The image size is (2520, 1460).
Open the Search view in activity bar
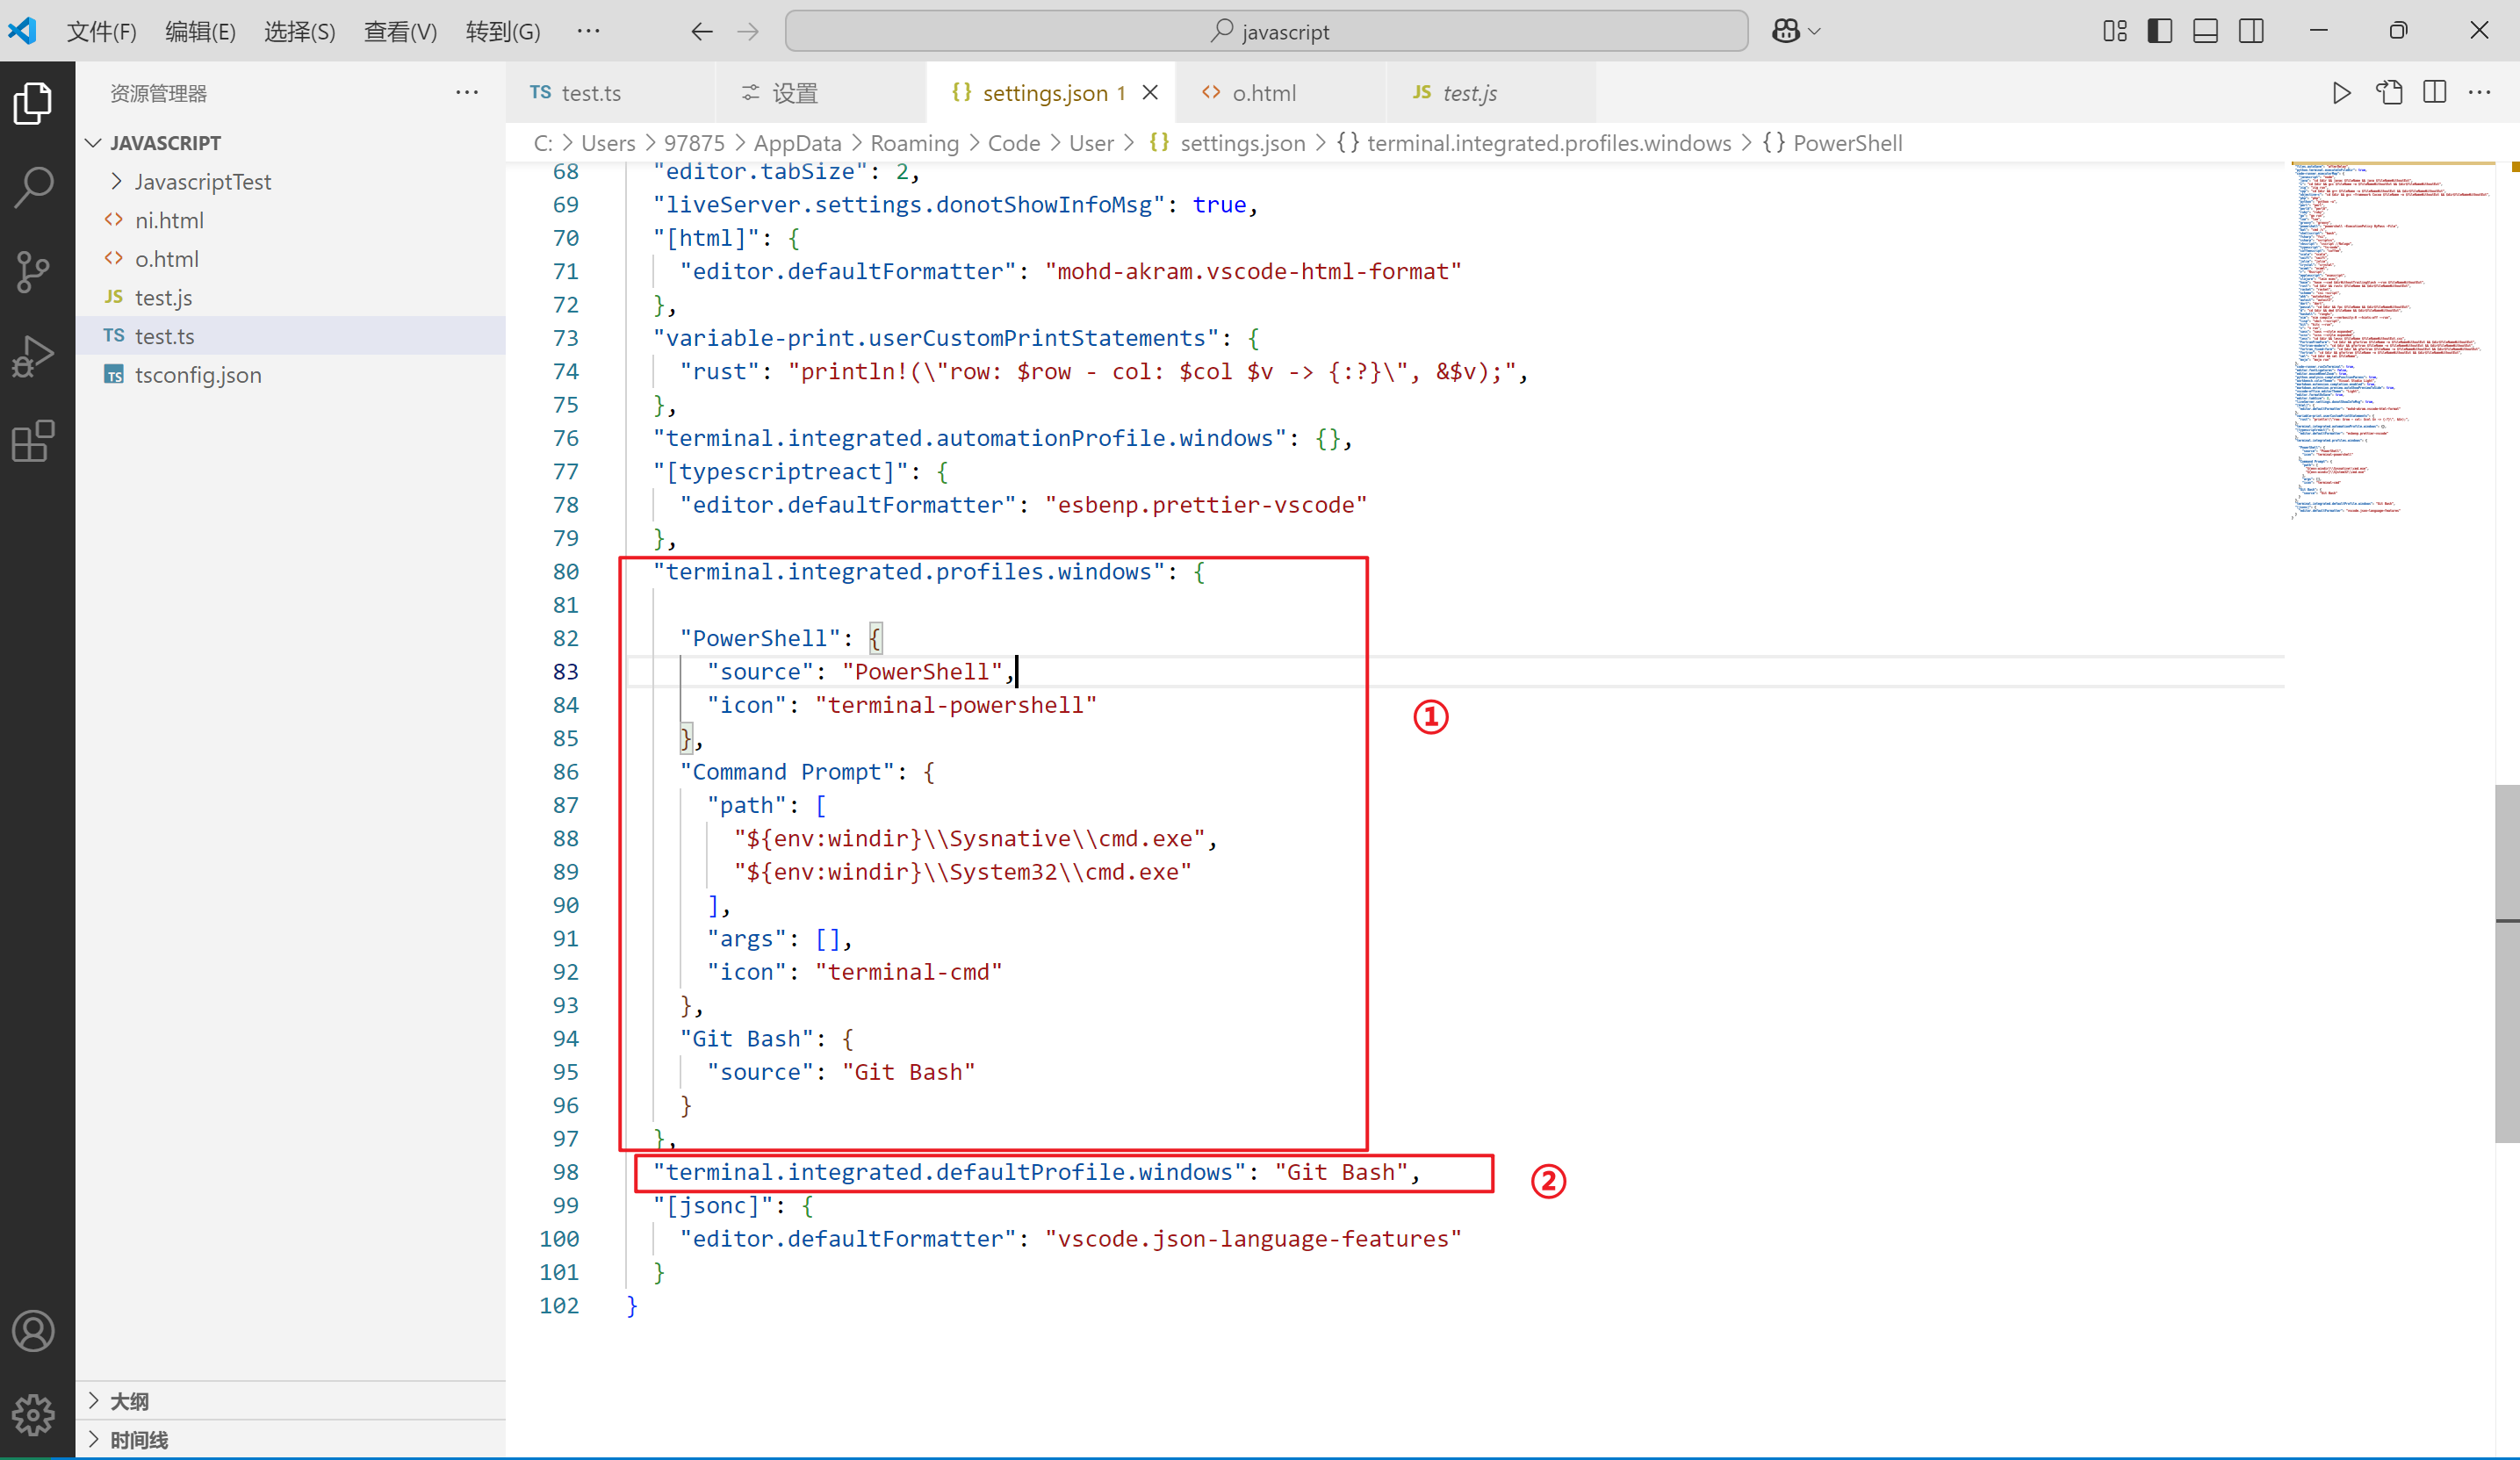[x=34, y=187]
